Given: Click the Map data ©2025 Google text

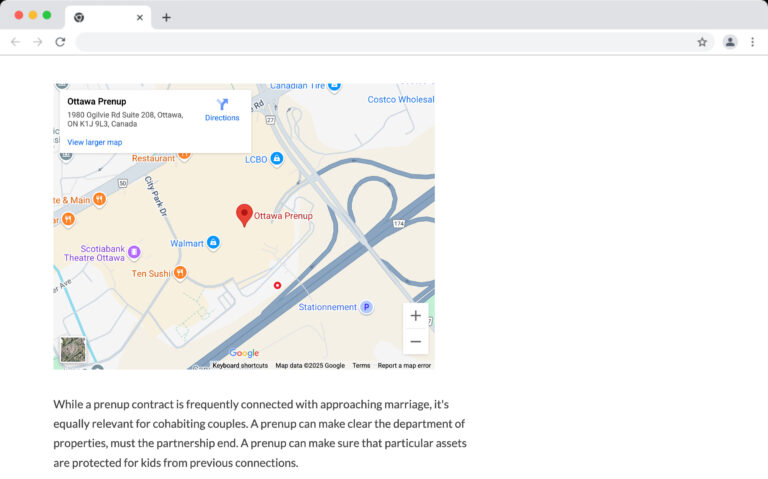Looking at the screenshot, I should coord(310,366).
